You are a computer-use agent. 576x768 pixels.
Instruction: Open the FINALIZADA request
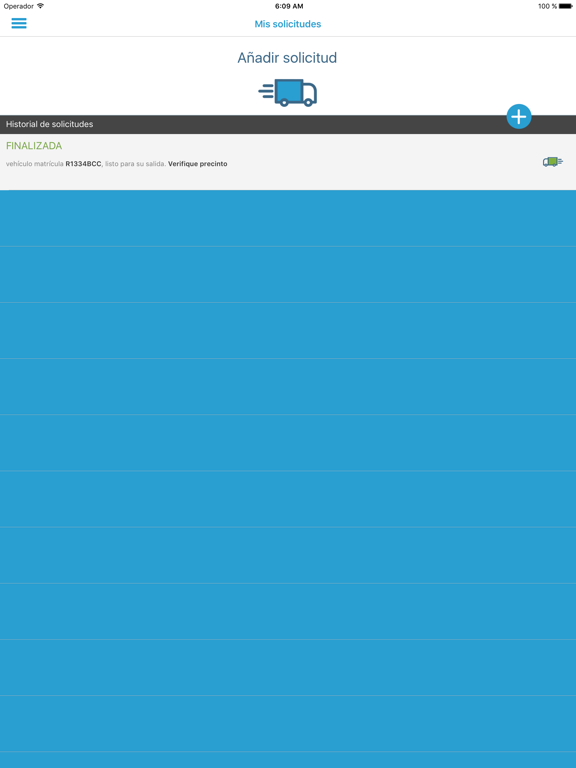(x=288, y=162)
